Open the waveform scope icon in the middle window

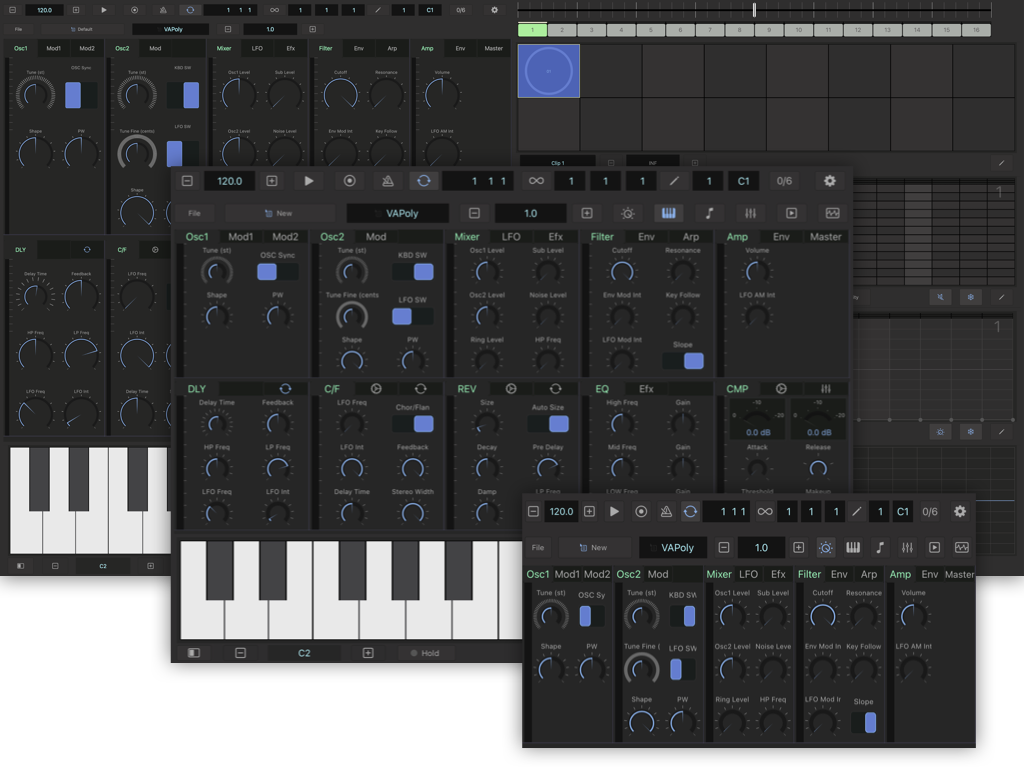832,213
